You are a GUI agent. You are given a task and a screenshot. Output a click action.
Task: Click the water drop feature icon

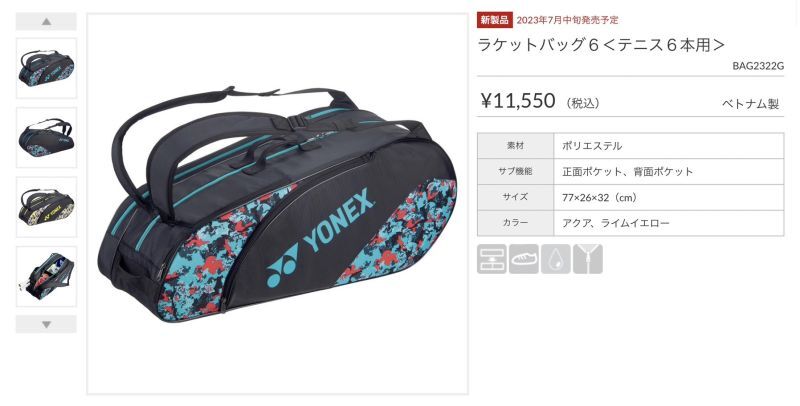(x=556, y=259)
